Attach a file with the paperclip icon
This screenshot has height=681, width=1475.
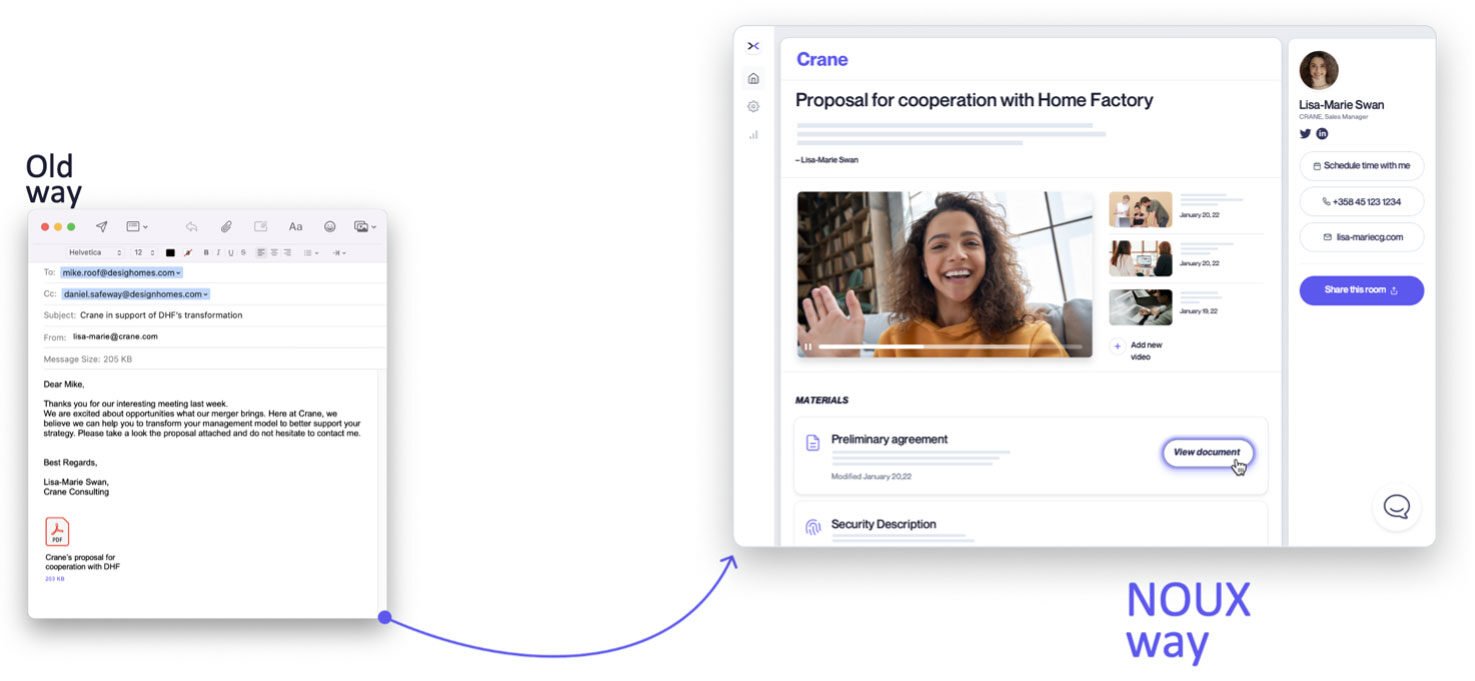(x=226, y=226)
